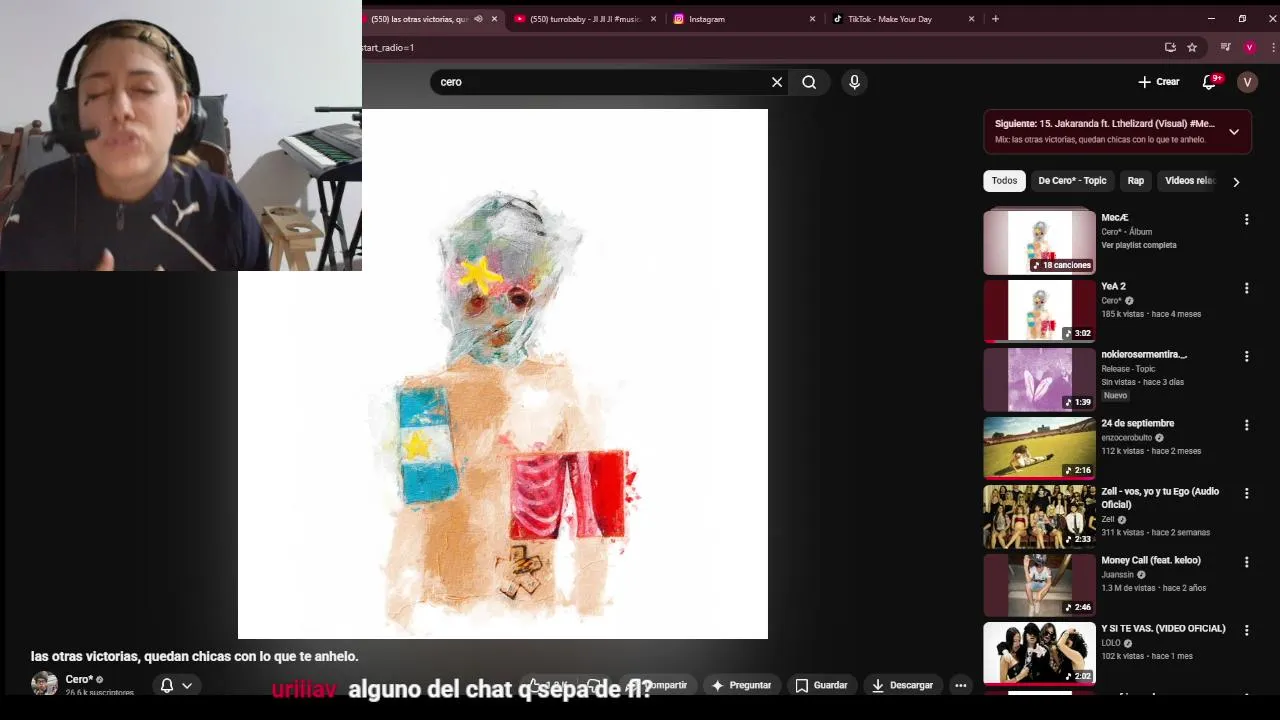Open the Money Call thumbnail
Image resolution: width=1280 pixels, height=720 pixels.
tap(1039, 585)
